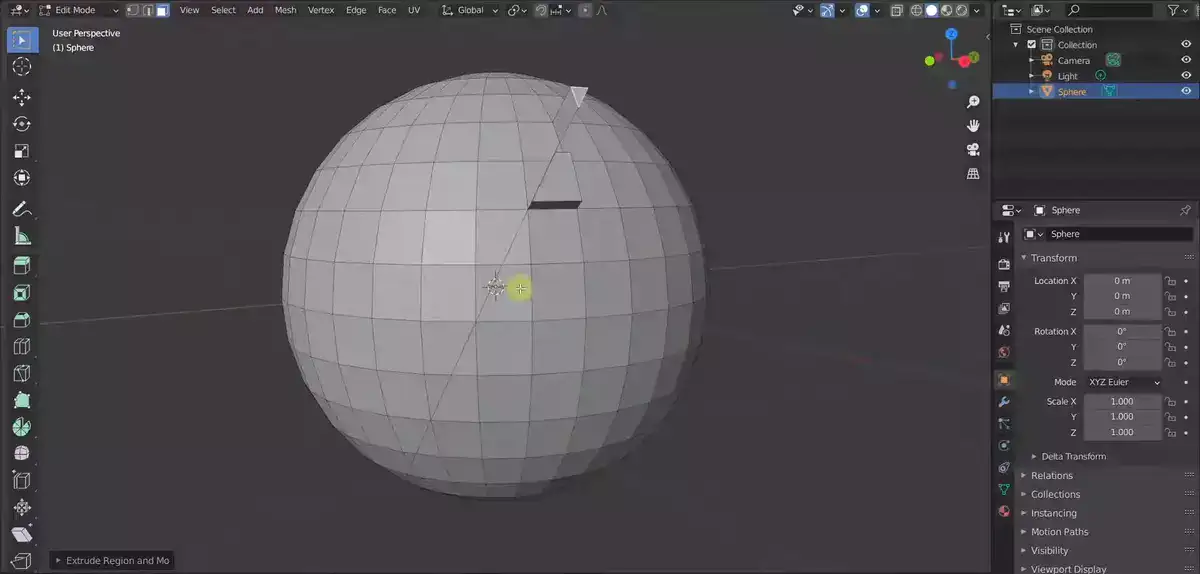
Task: Toggle camera view icon in viewport
Action: pos(972,150)
